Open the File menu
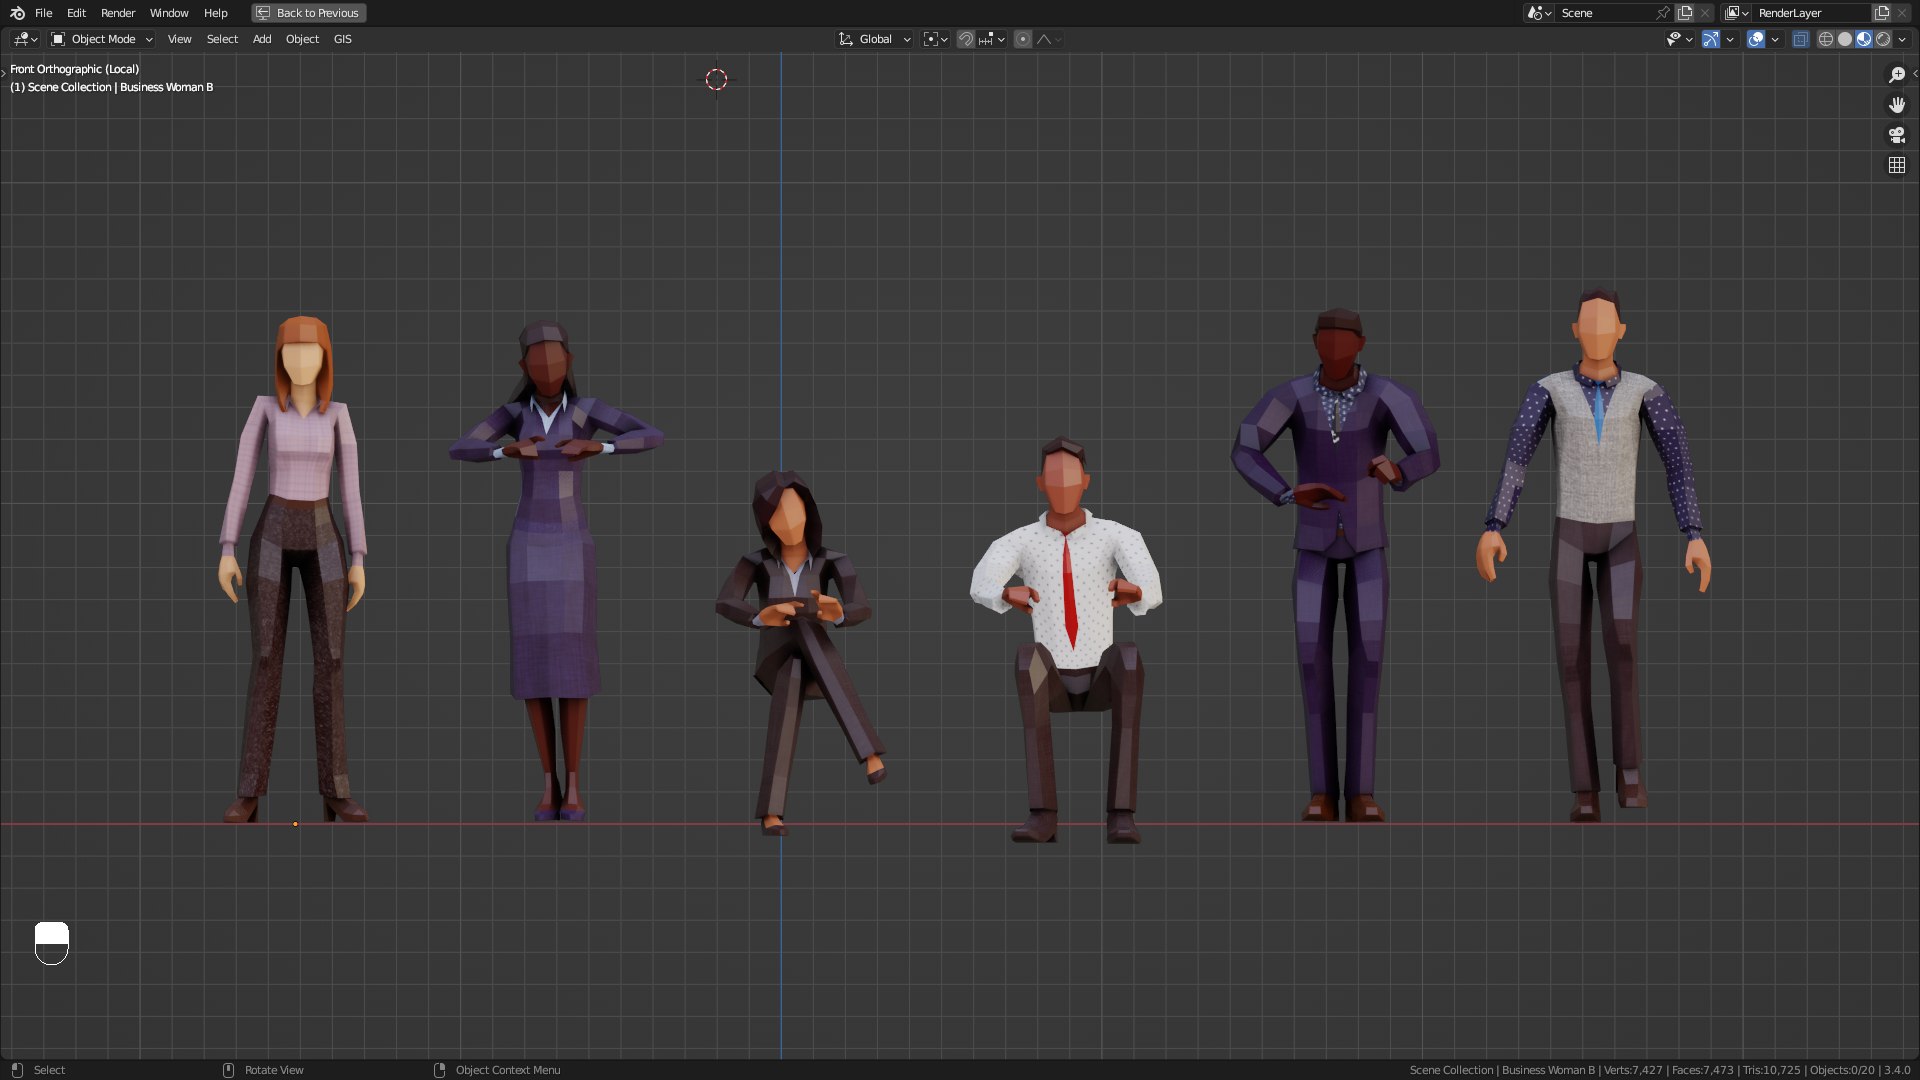The height and width of the screenshot is (1080, 1920). point(43,13)
